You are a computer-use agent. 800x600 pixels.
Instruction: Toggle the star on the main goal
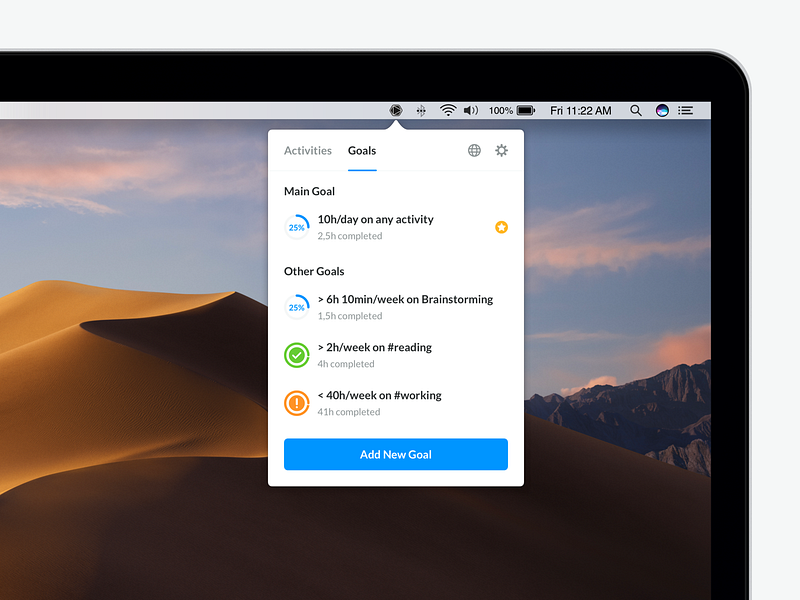tap(502, 228)
